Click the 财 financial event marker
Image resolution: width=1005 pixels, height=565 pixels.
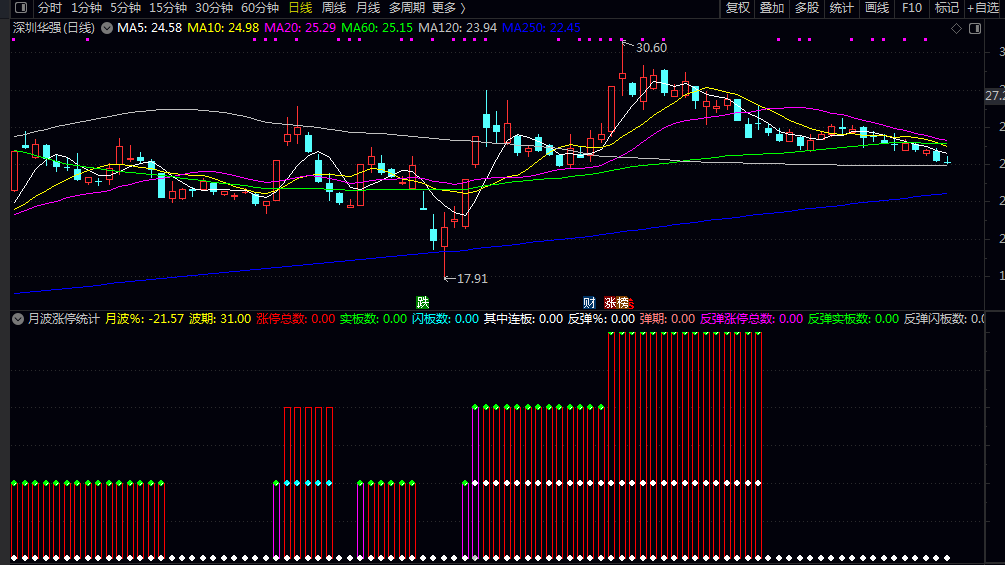pos(589,302)
